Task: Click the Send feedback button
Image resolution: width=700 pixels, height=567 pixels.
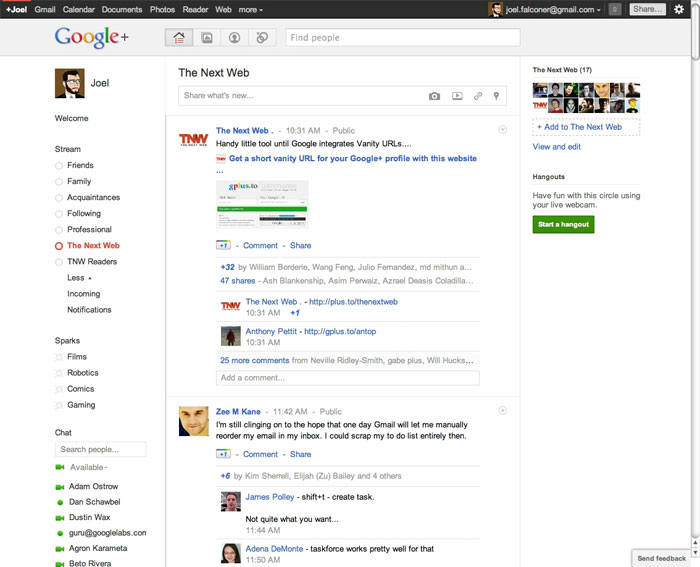Action: [x=661, y=559]
